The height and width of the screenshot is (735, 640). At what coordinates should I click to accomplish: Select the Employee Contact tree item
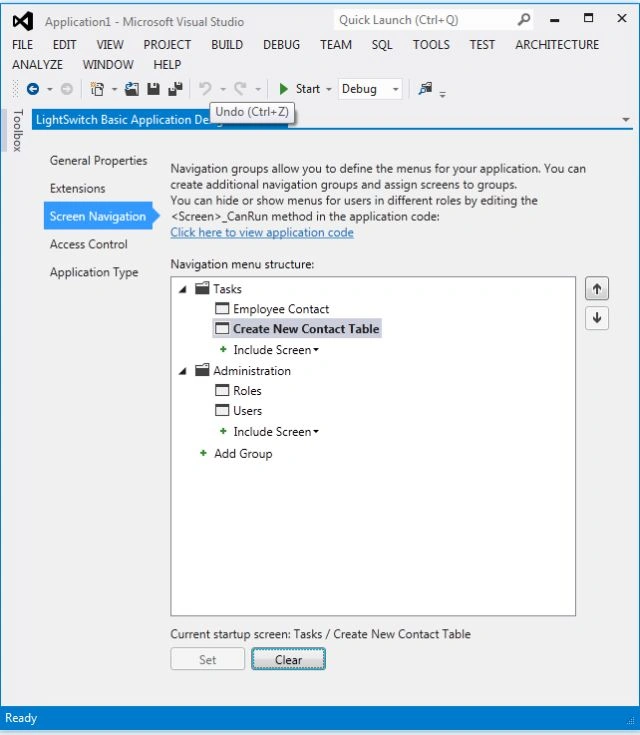(281, 309)
